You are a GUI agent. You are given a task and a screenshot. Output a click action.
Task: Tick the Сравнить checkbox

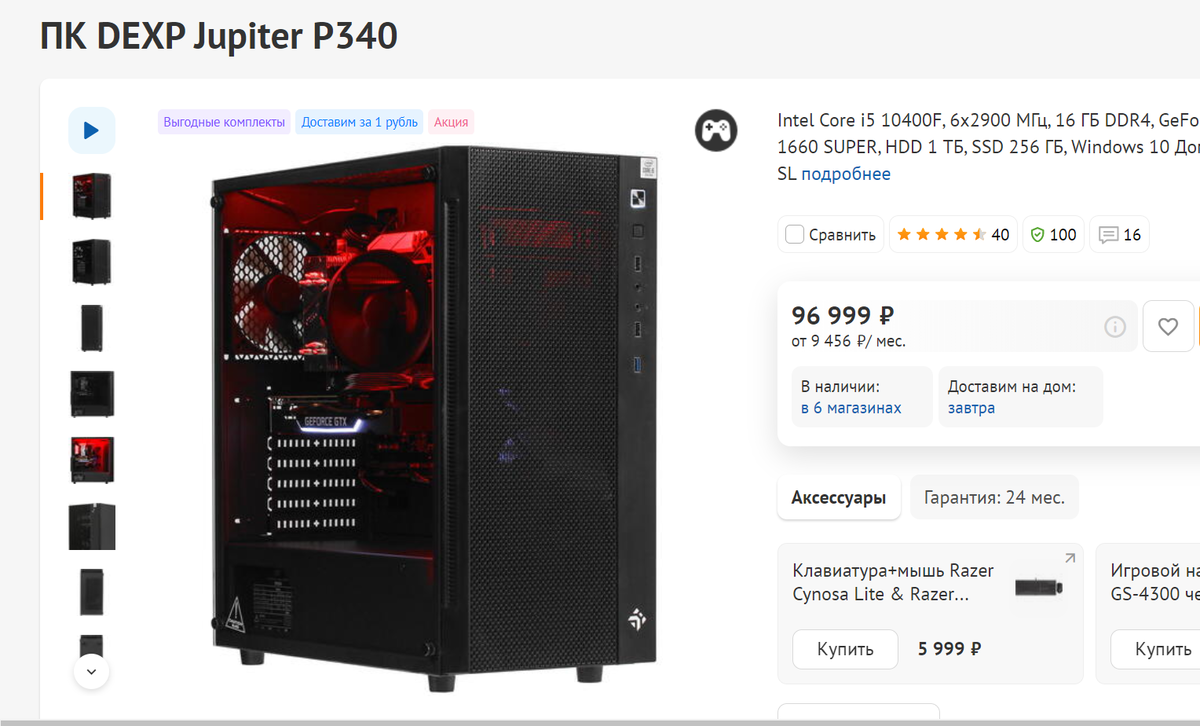tap(795, 235)
